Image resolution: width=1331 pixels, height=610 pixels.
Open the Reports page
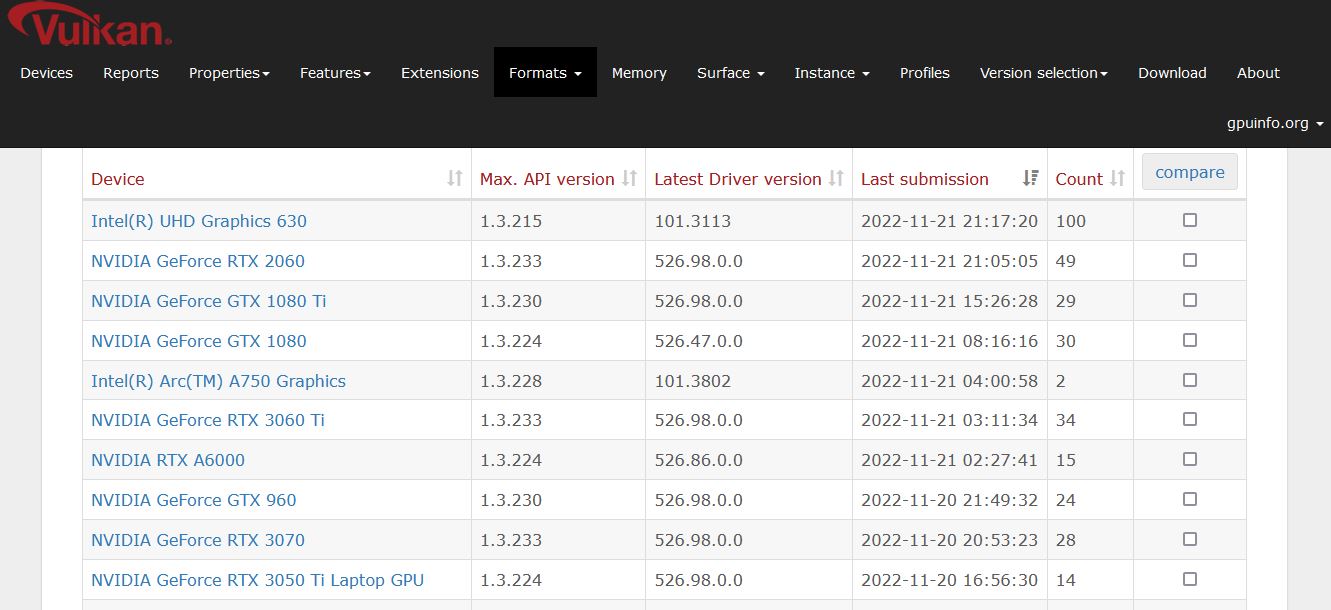[131, 73]
